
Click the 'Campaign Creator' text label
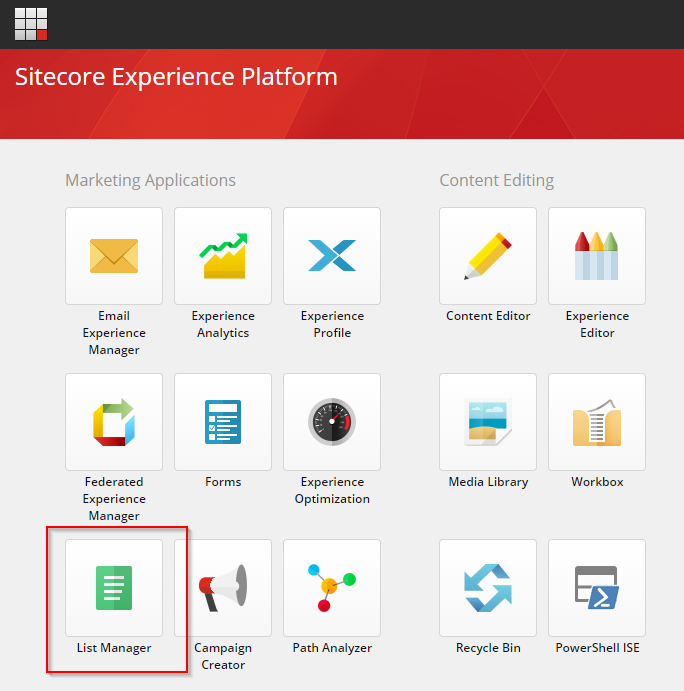click(x=223, y=656)
